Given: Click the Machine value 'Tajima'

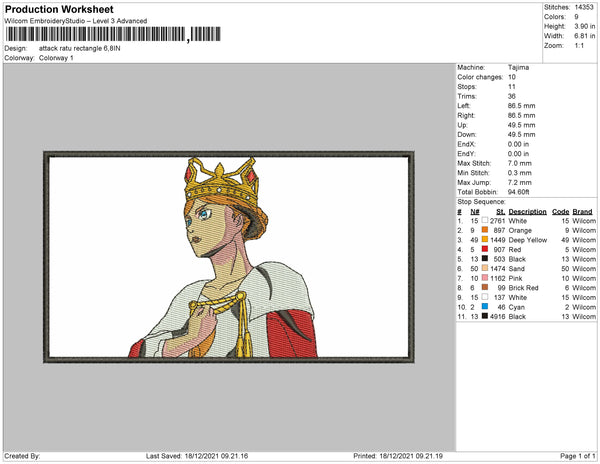Looking at the screenshot, I should [518, 67].
